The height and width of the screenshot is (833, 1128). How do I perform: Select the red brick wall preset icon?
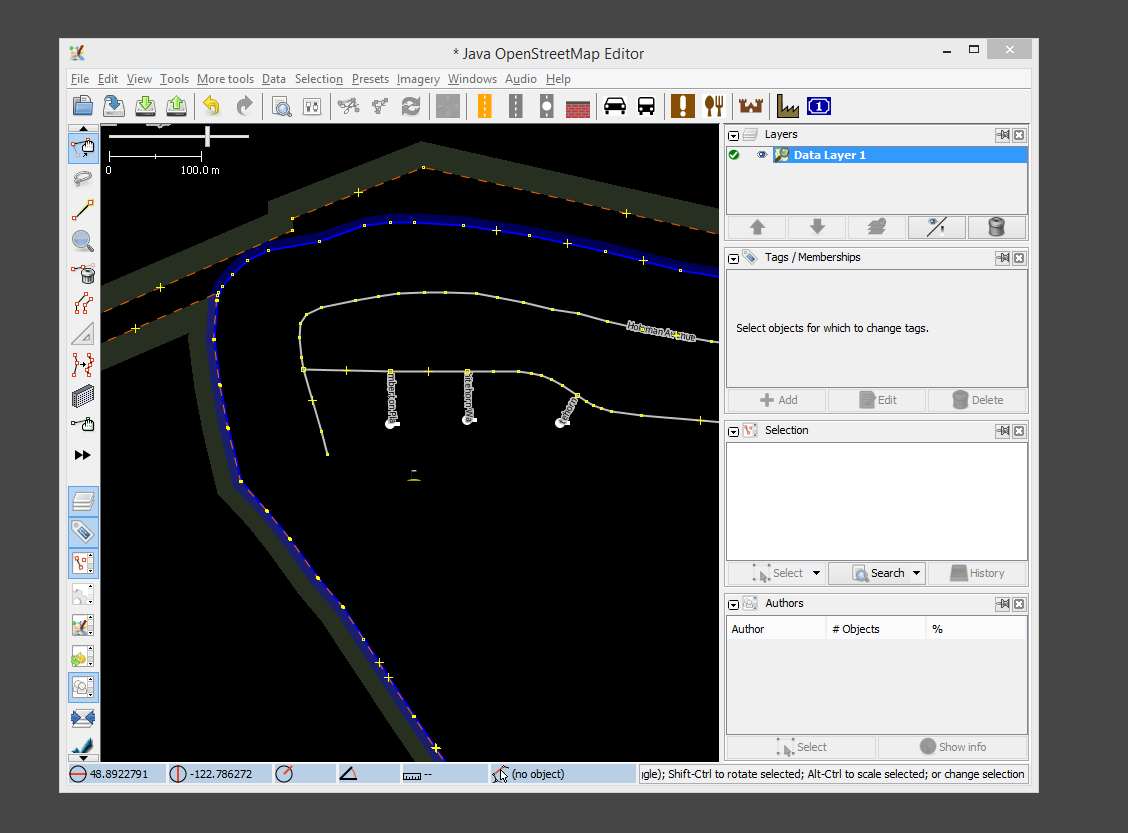[x=578, y=106]
